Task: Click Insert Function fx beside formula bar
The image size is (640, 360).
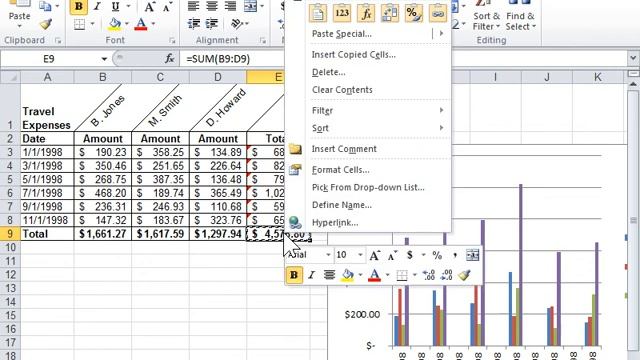Action: coord(170,59)
